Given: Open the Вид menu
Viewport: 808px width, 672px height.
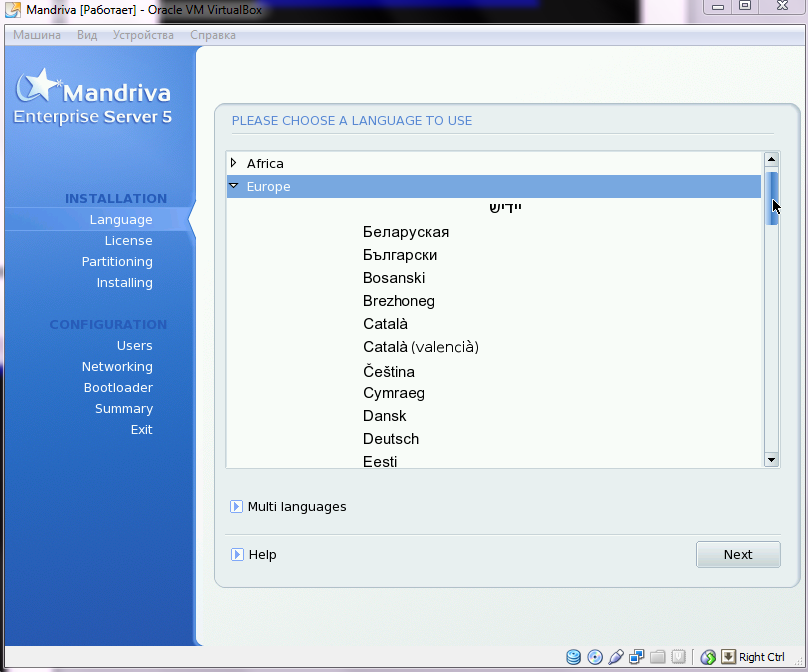Looking at the screenshot, I should pyautogui.click(x=87, y=35).
